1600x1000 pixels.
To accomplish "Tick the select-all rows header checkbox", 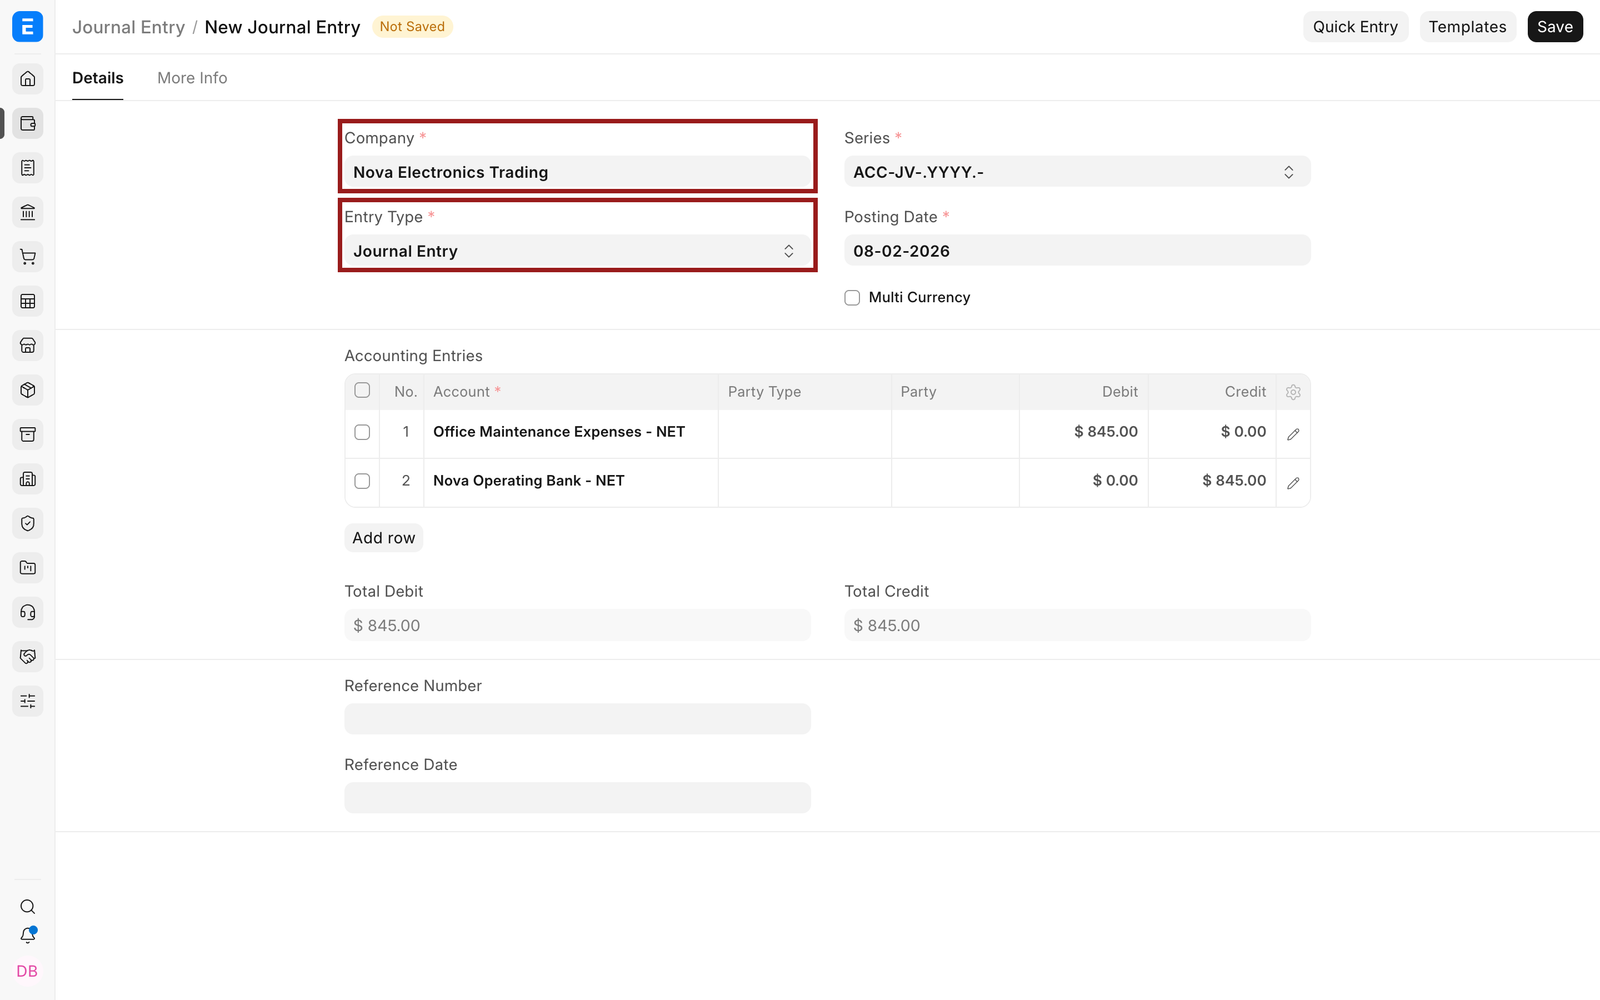I will (x=362, y=391).
